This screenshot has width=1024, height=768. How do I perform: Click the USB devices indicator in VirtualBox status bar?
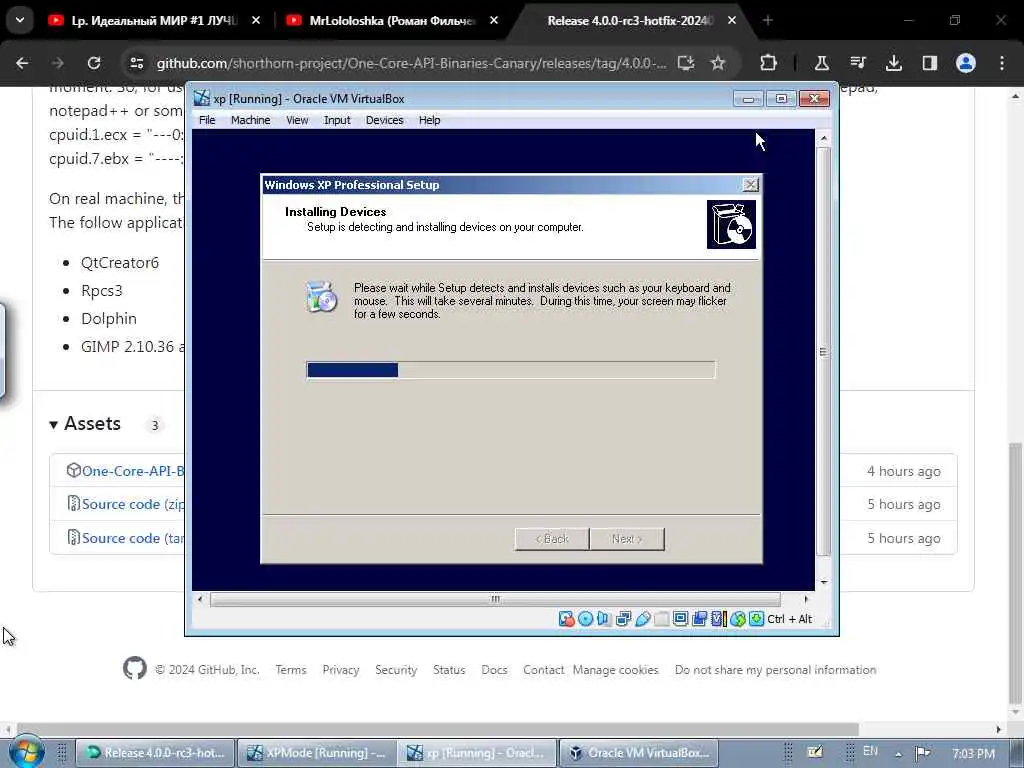pos(643,619)
